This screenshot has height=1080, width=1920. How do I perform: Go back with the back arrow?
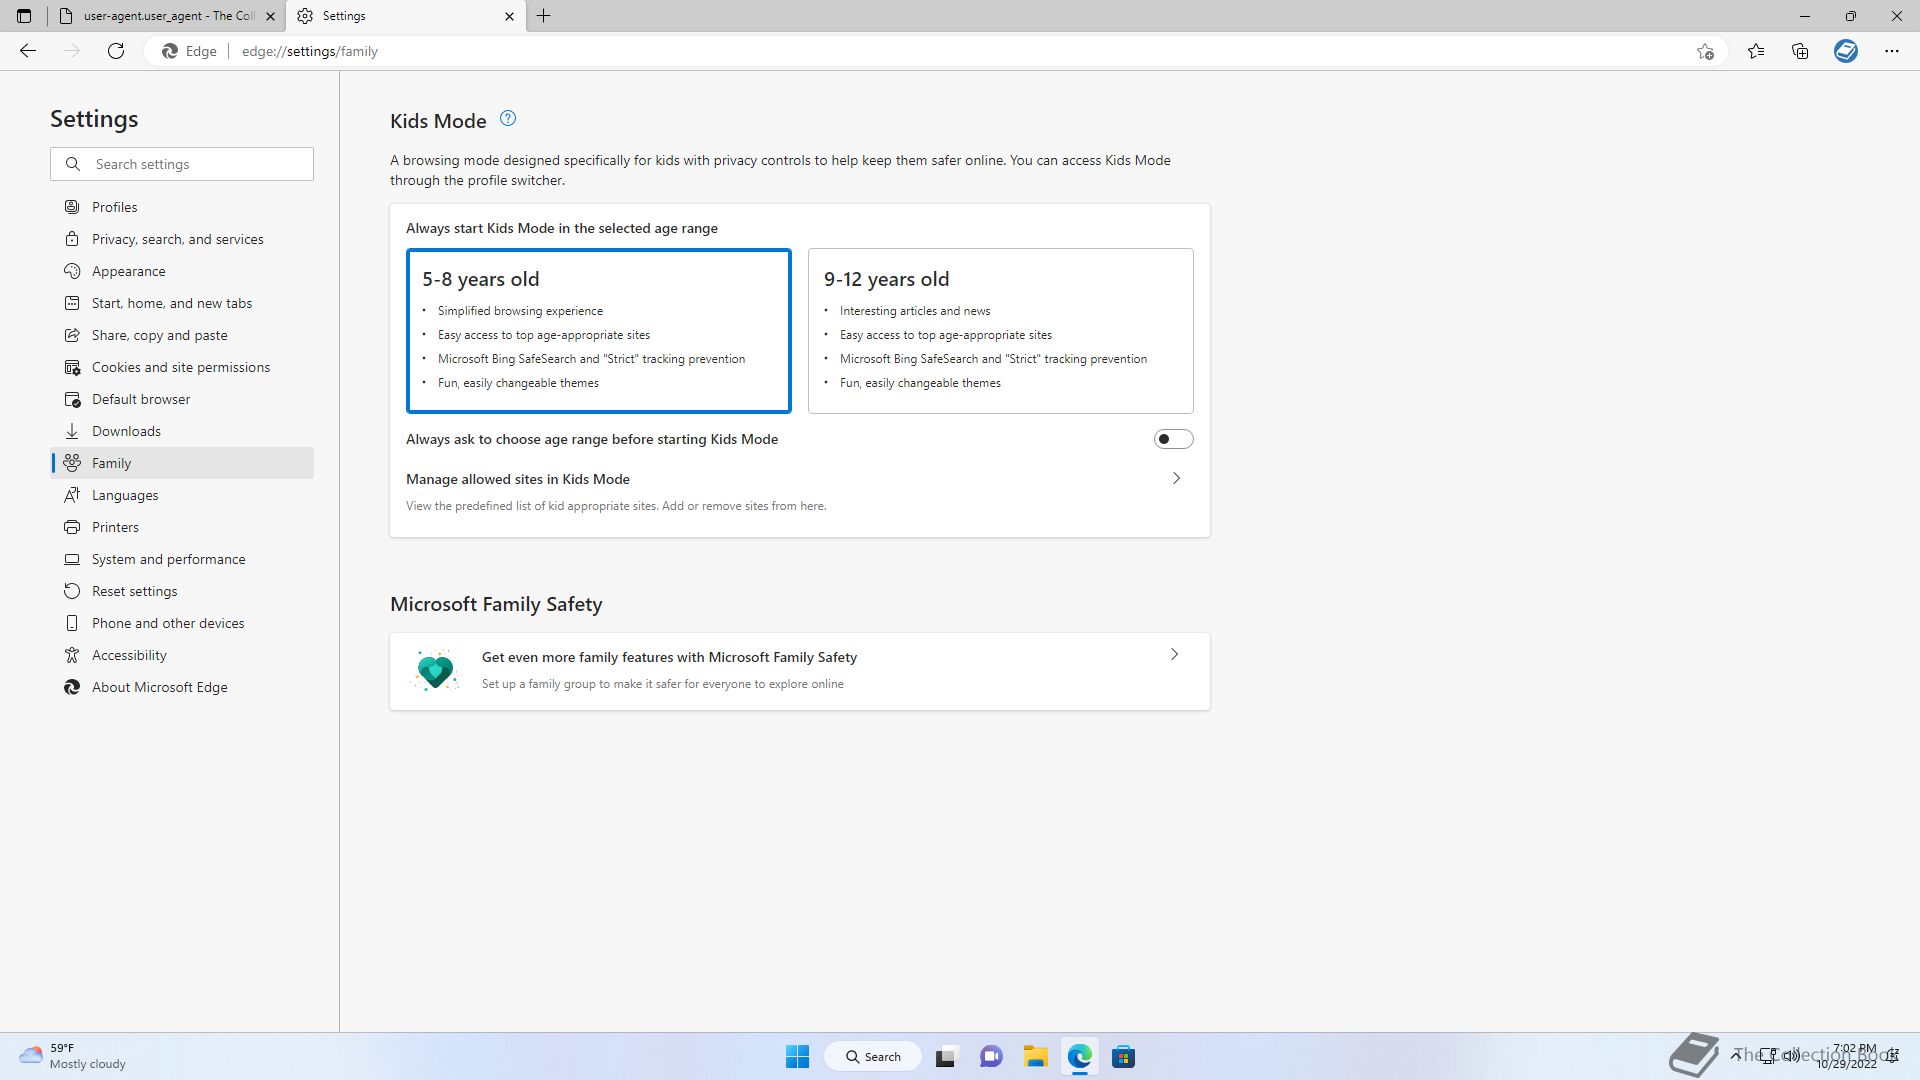point(28,51)
